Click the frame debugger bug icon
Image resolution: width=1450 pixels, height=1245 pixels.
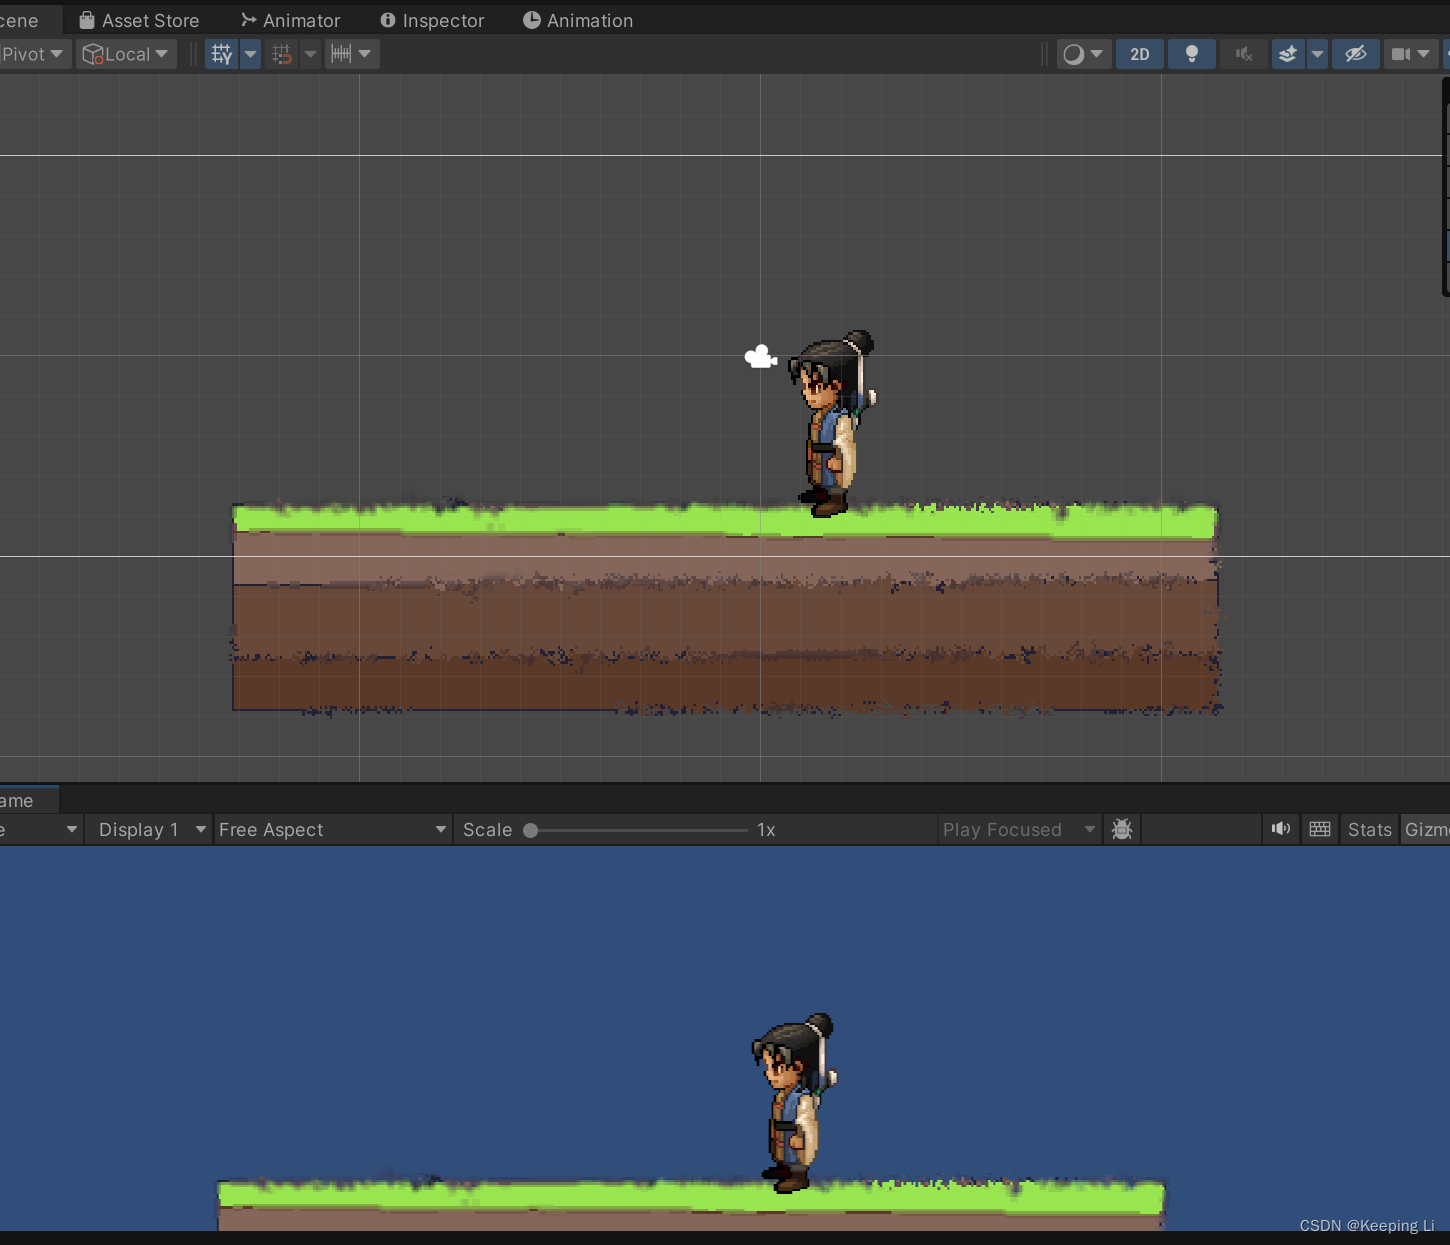[x=1122, y=830]
